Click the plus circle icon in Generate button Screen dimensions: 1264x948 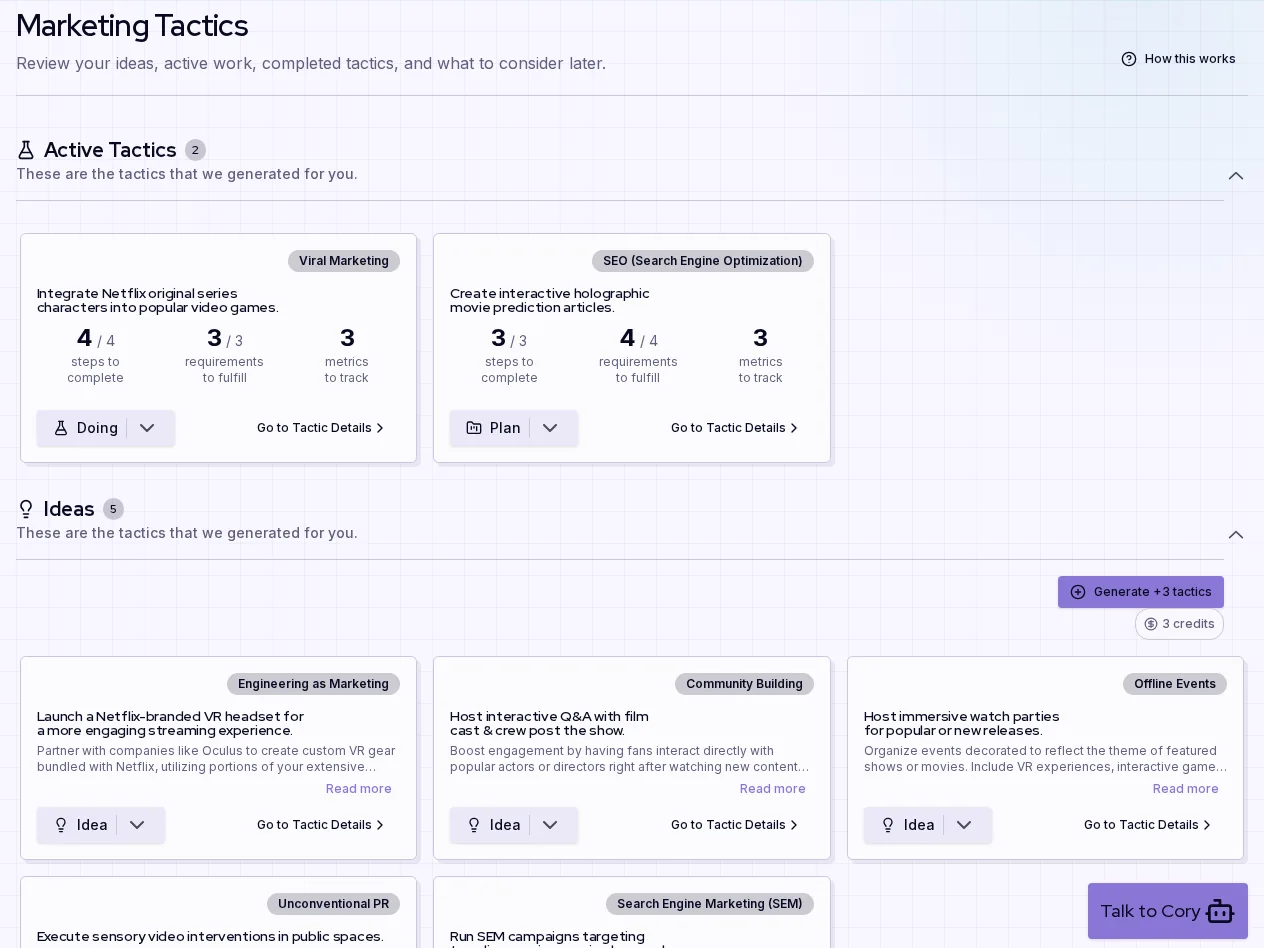point(1078,592)
